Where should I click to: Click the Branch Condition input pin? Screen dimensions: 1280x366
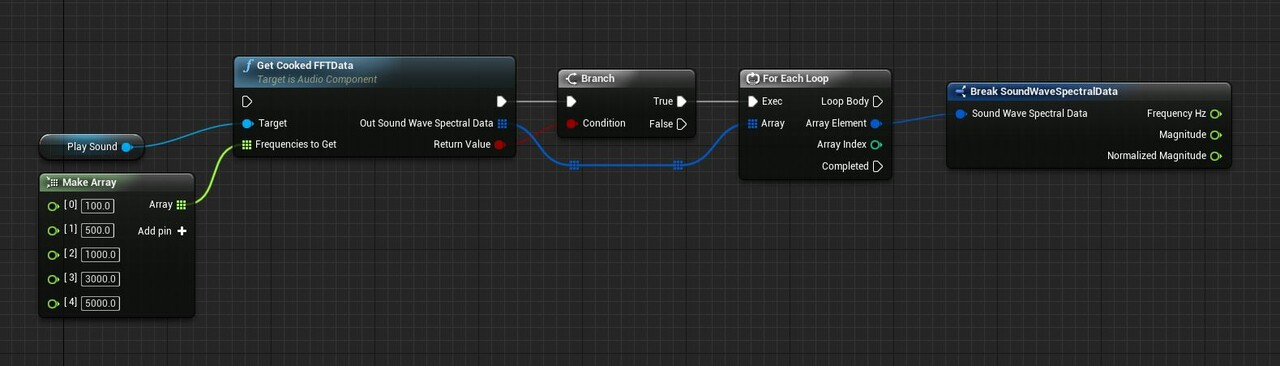[572, 124]
